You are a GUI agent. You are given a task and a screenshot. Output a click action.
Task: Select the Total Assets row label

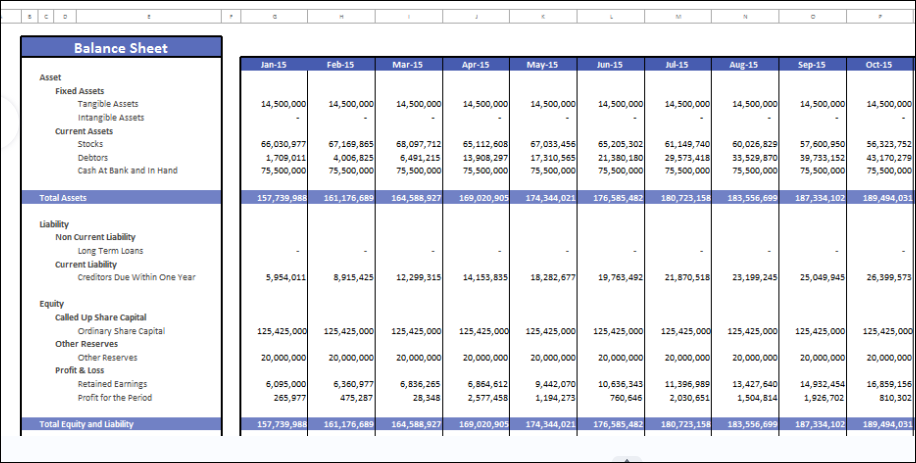click(x=63, y=198)
